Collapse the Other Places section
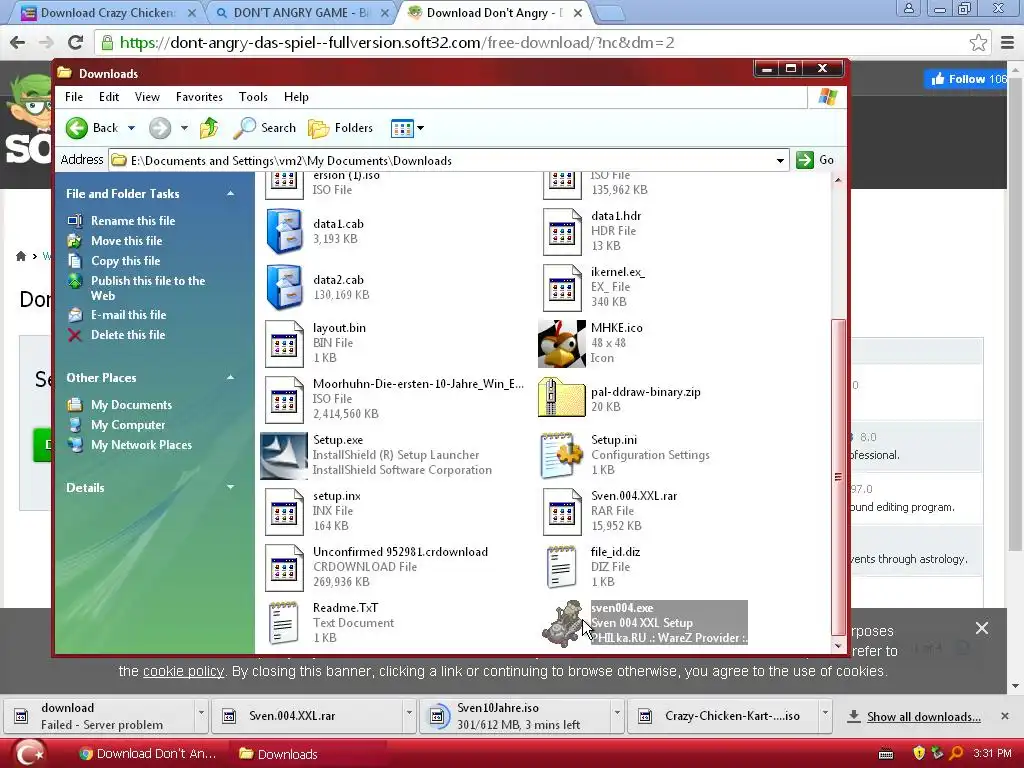The width and height of the screenshot is (1024, 768). pos(231,377)
